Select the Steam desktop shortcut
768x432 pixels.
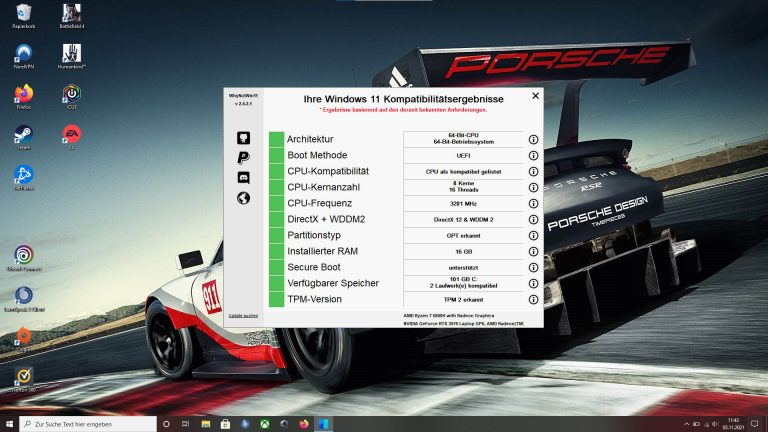22,135
